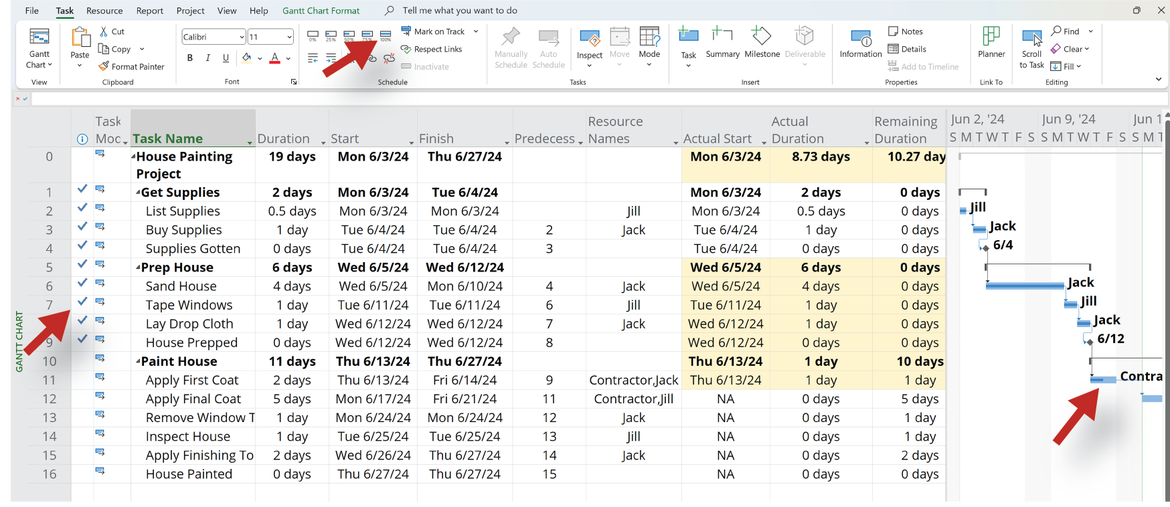Open the Gantt Chart view button

(39, 49)
